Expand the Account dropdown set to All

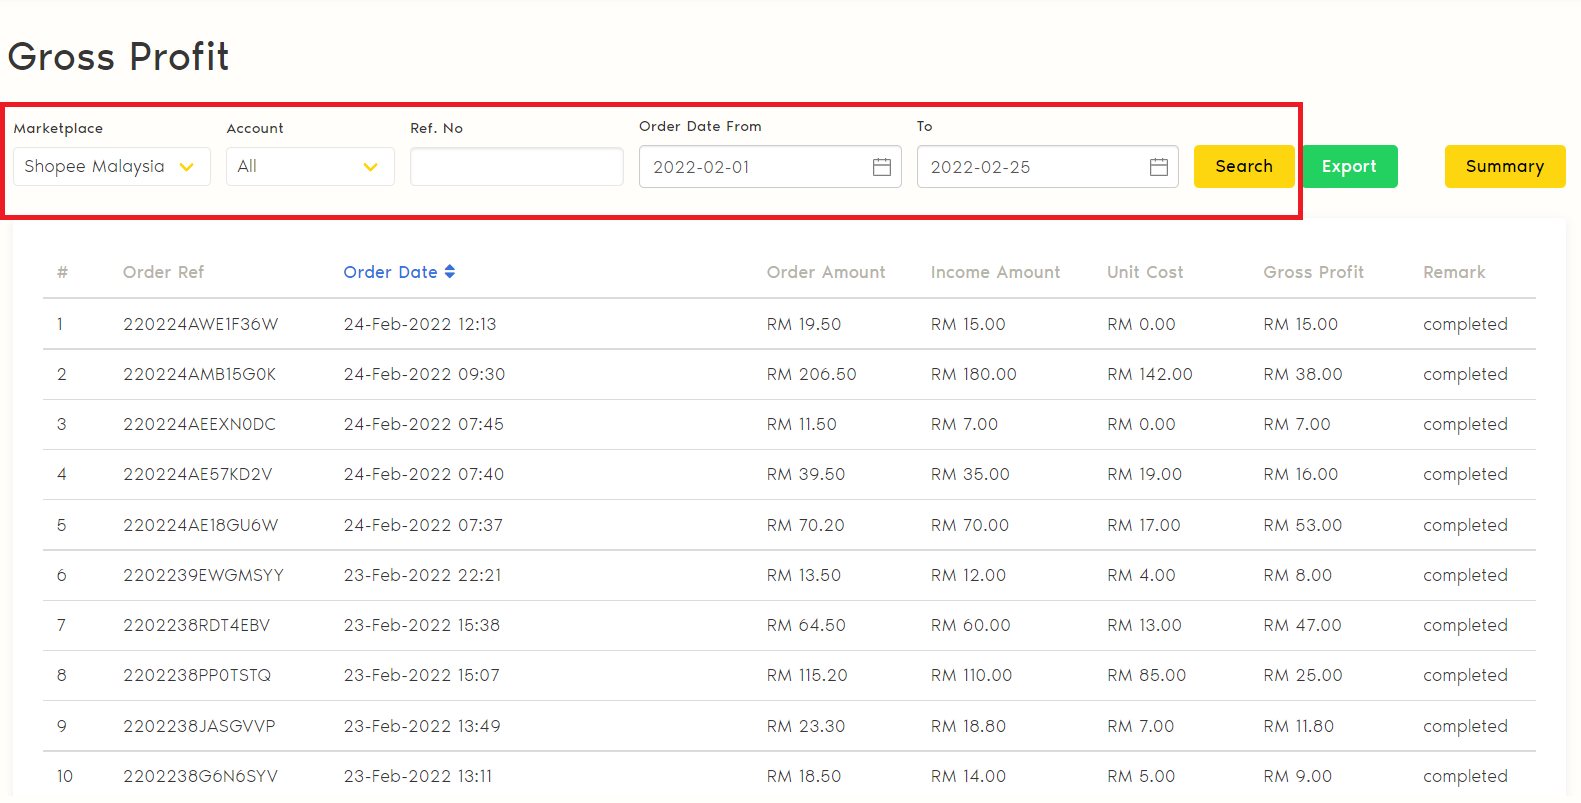click(x=310, y=167)
